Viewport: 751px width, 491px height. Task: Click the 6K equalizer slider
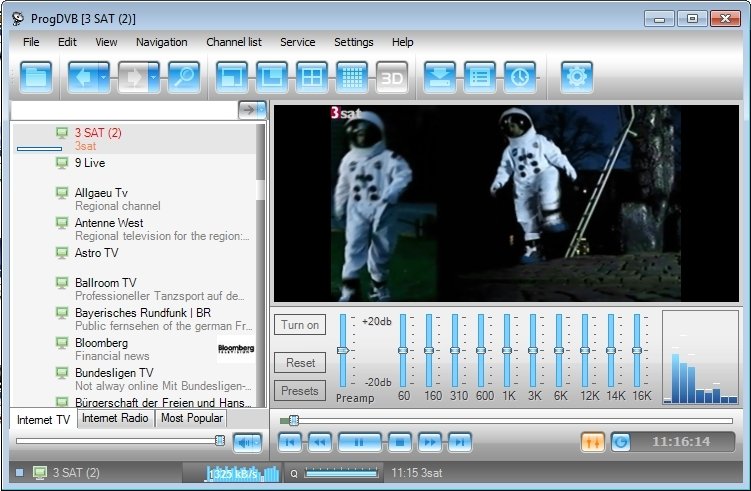(558, 351)
